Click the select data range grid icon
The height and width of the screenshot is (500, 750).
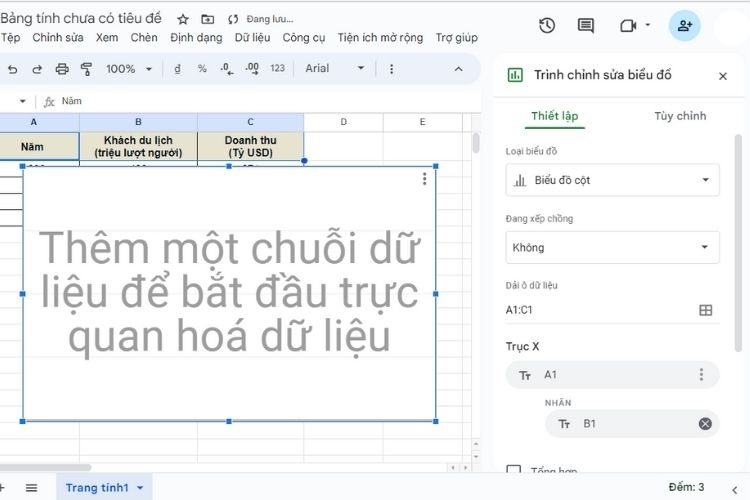tap(706, 310)
